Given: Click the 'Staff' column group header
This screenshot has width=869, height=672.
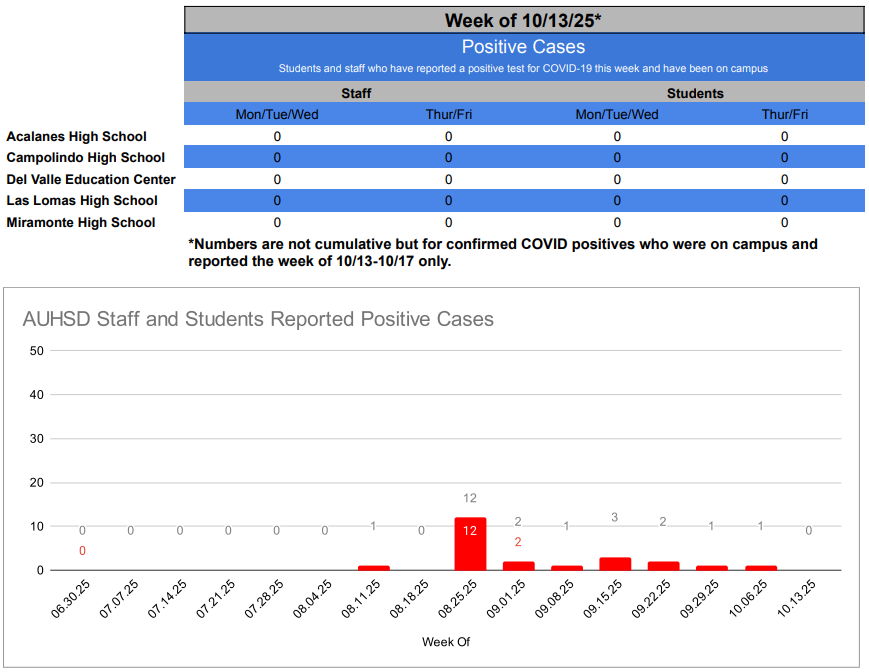Looking at the screenshot, I should coord(356,93).
